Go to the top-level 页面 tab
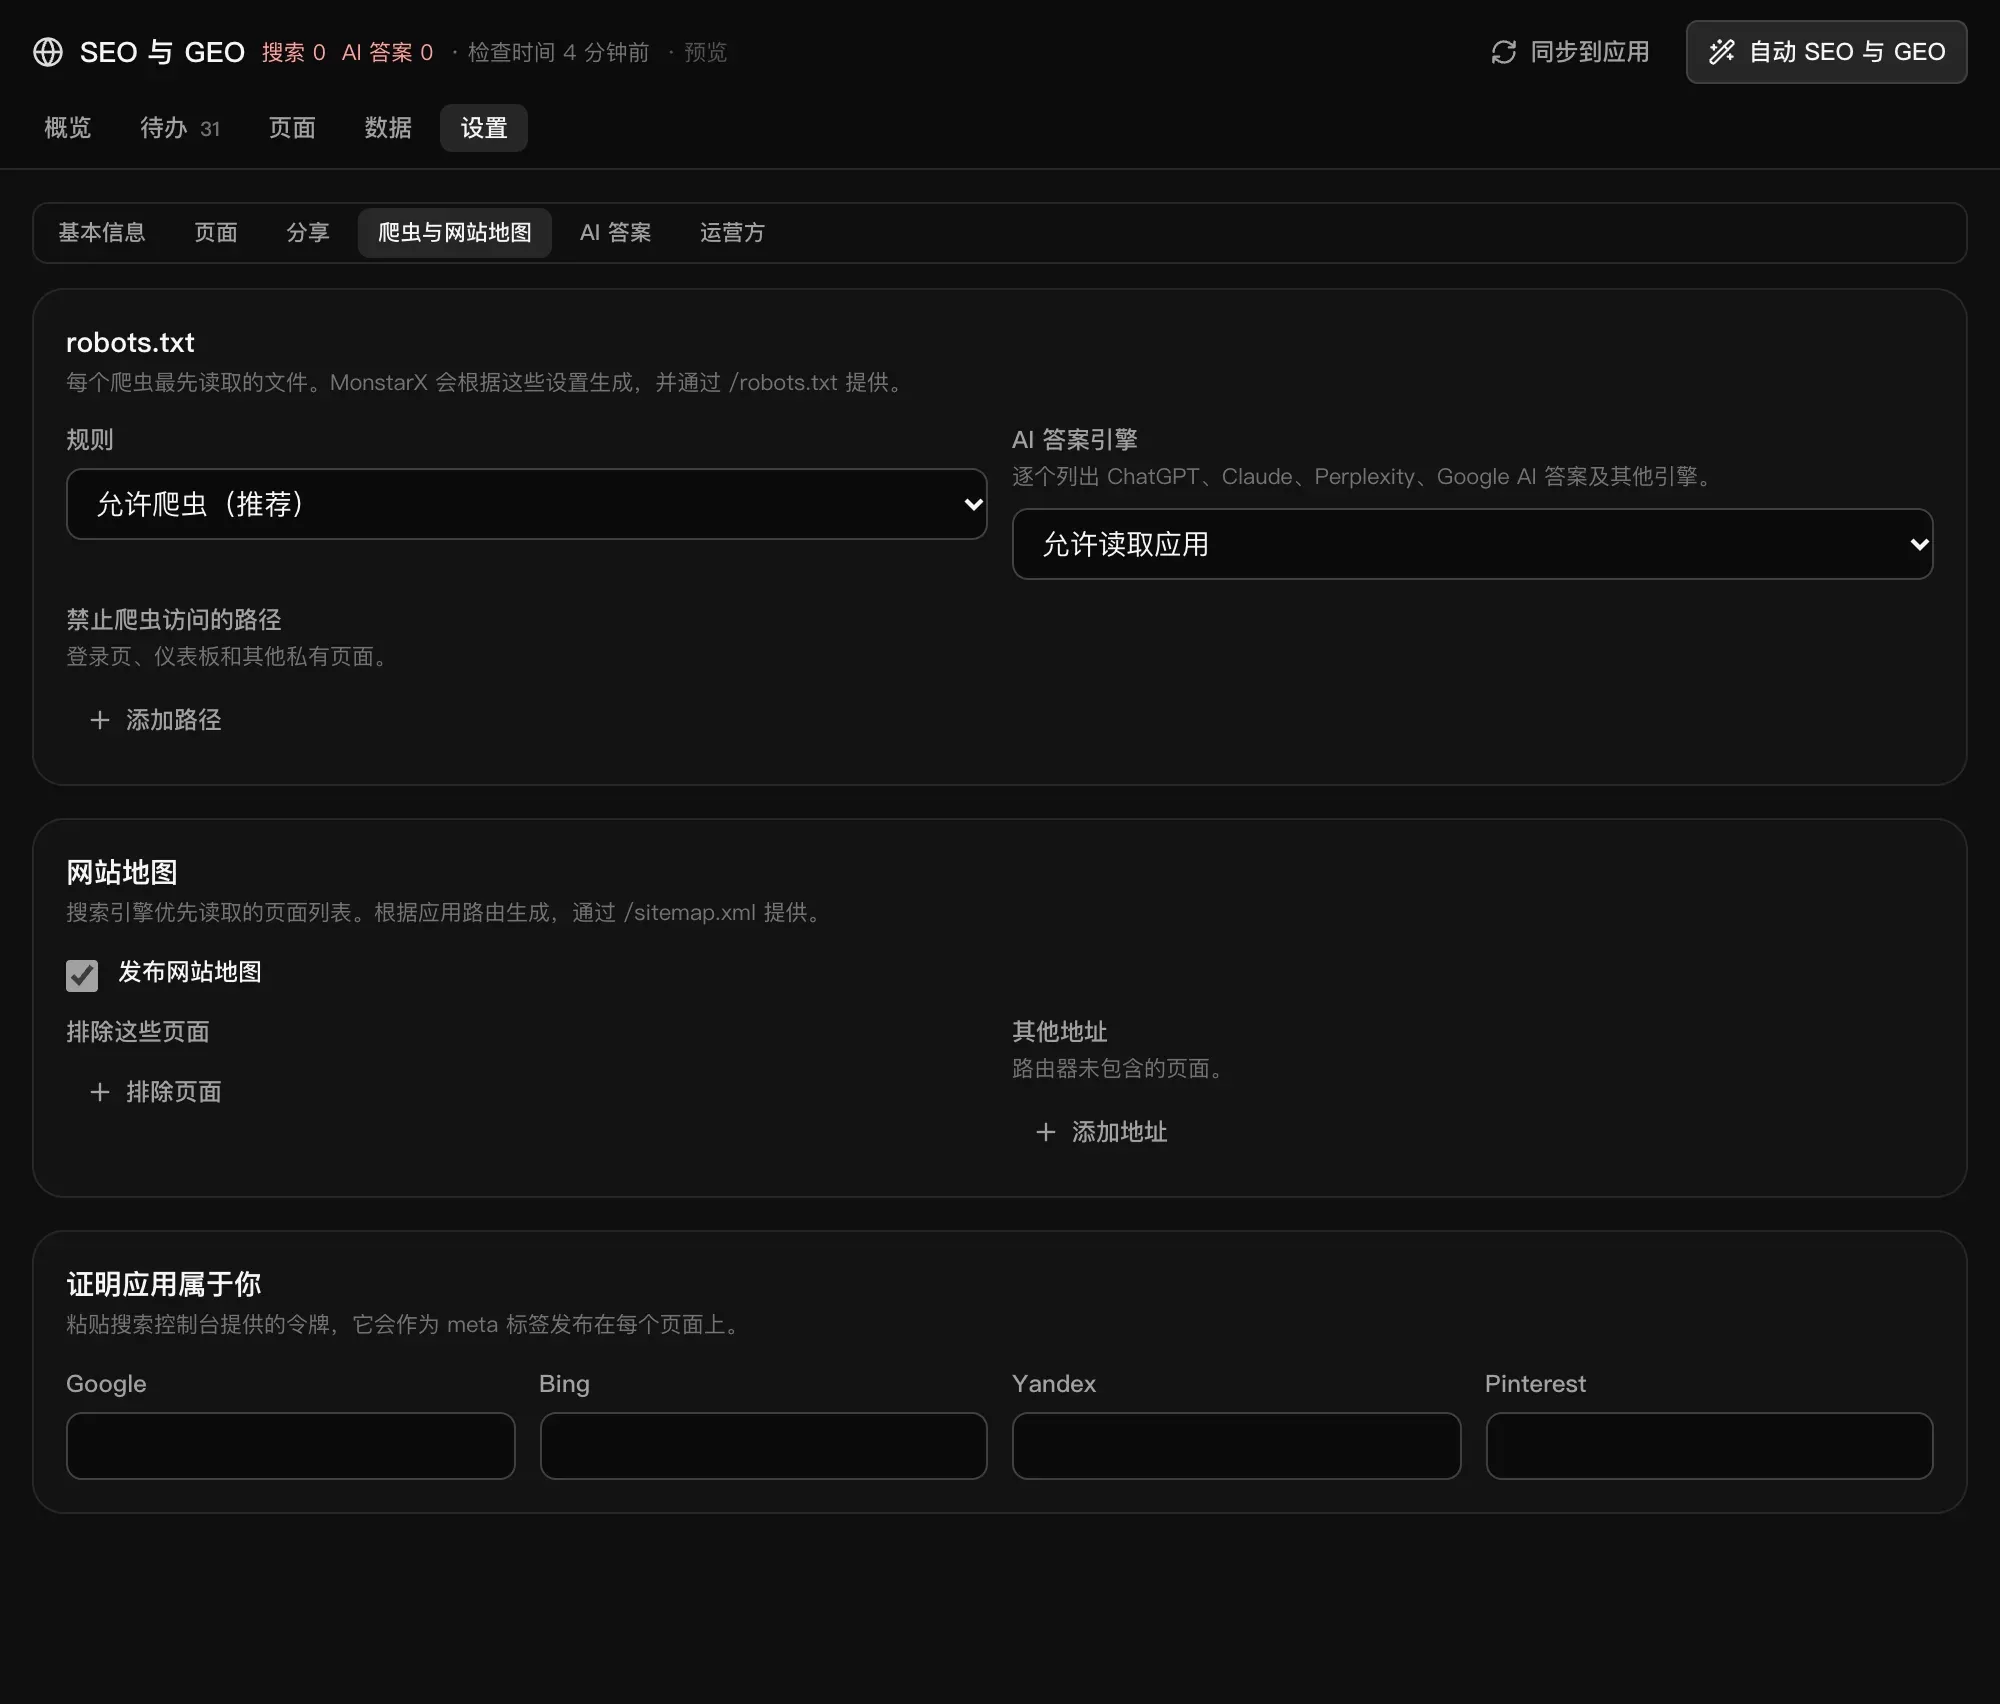The image size is (2000, 1704). pyautogui.click(x=292, y=128)
